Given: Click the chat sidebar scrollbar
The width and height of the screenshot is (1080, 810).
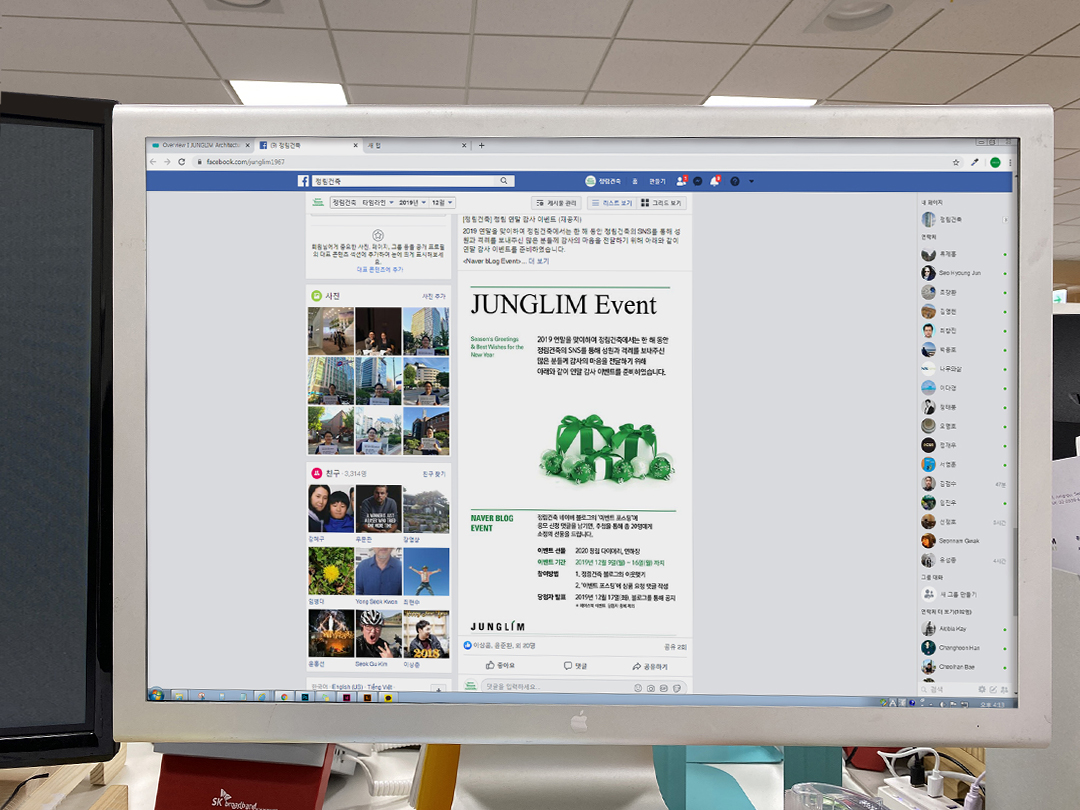Looking at the screenshot, I should click(1015, 572).
